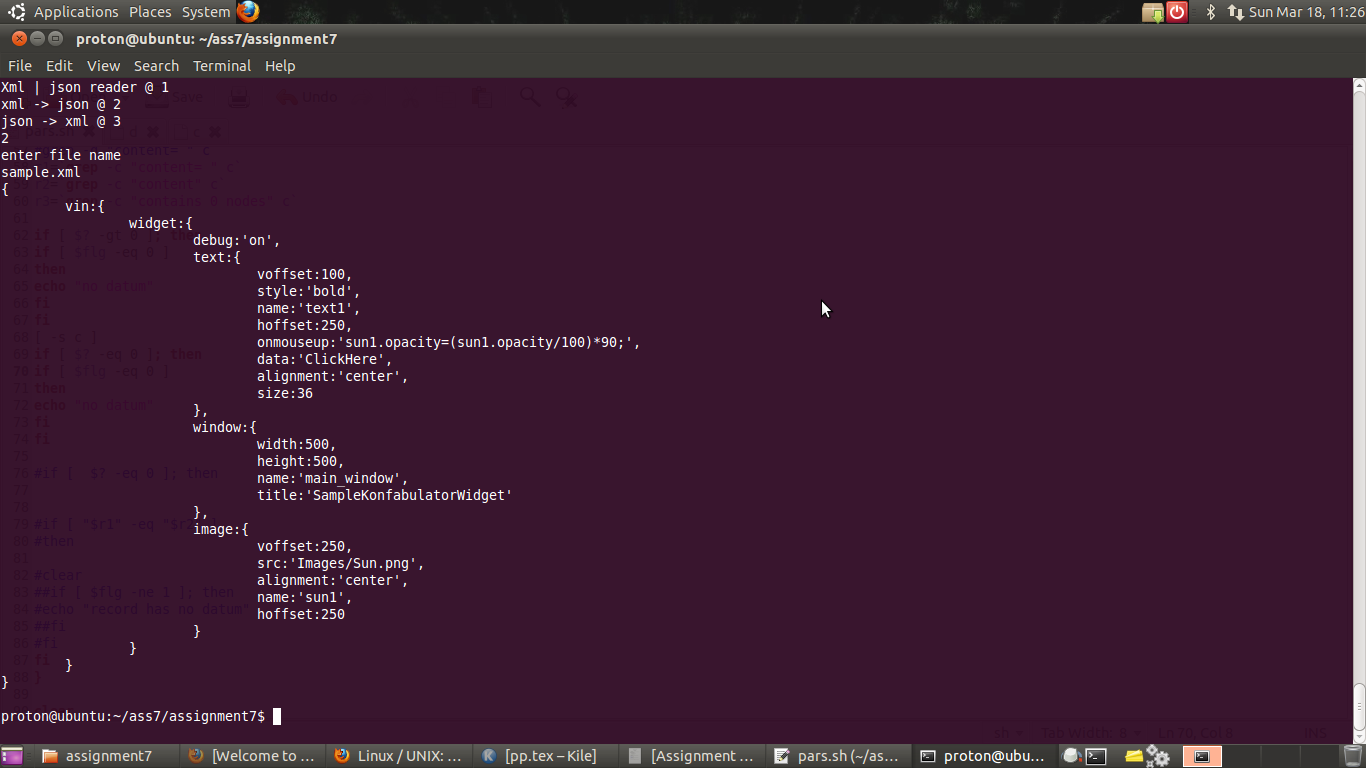Screen dimensions: 1366x768
Task: Click the 'voffset:100,' line
Action: tap(305, 274)
